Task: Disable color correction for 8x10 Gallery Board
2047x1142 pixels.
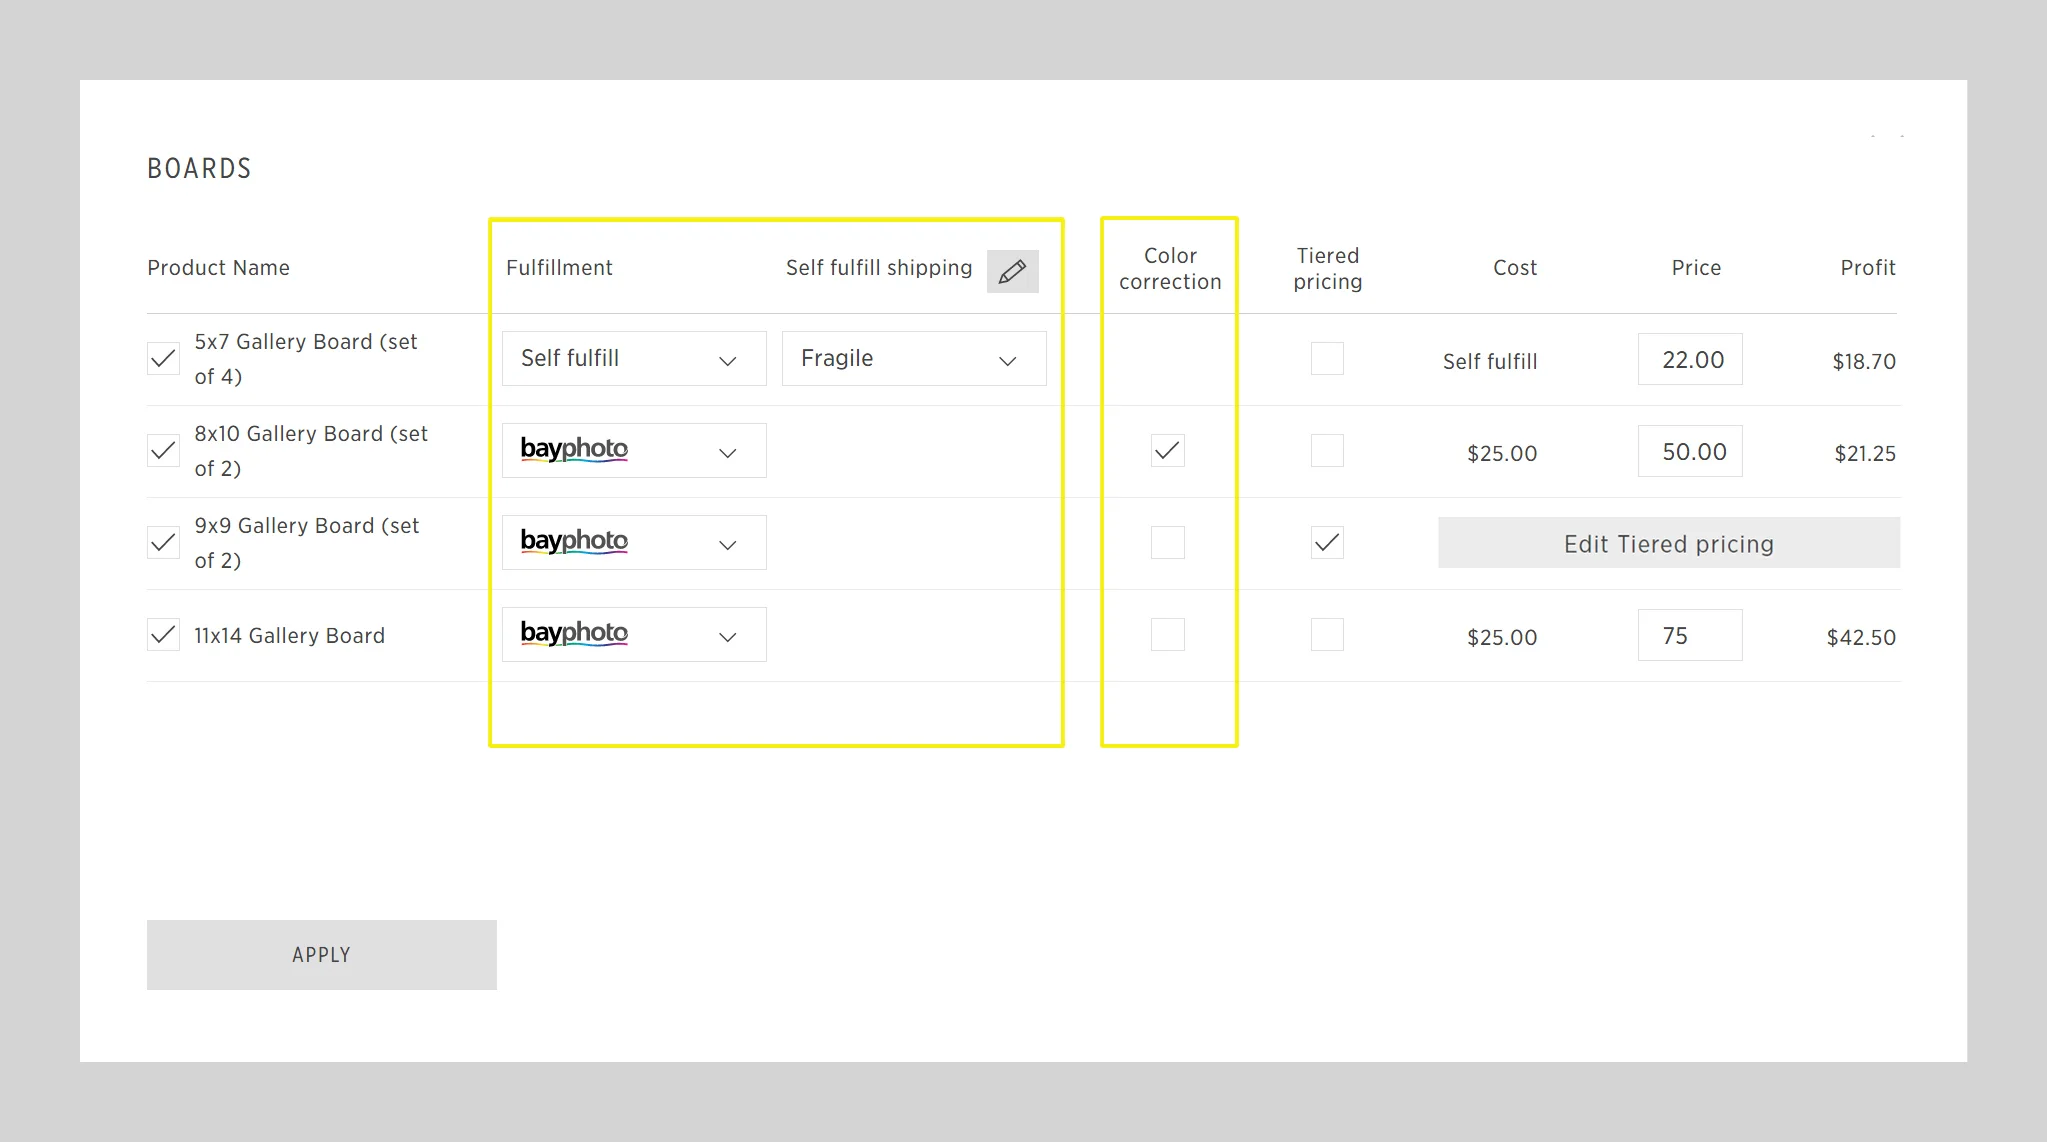Action: click(x=1167, y=450)
